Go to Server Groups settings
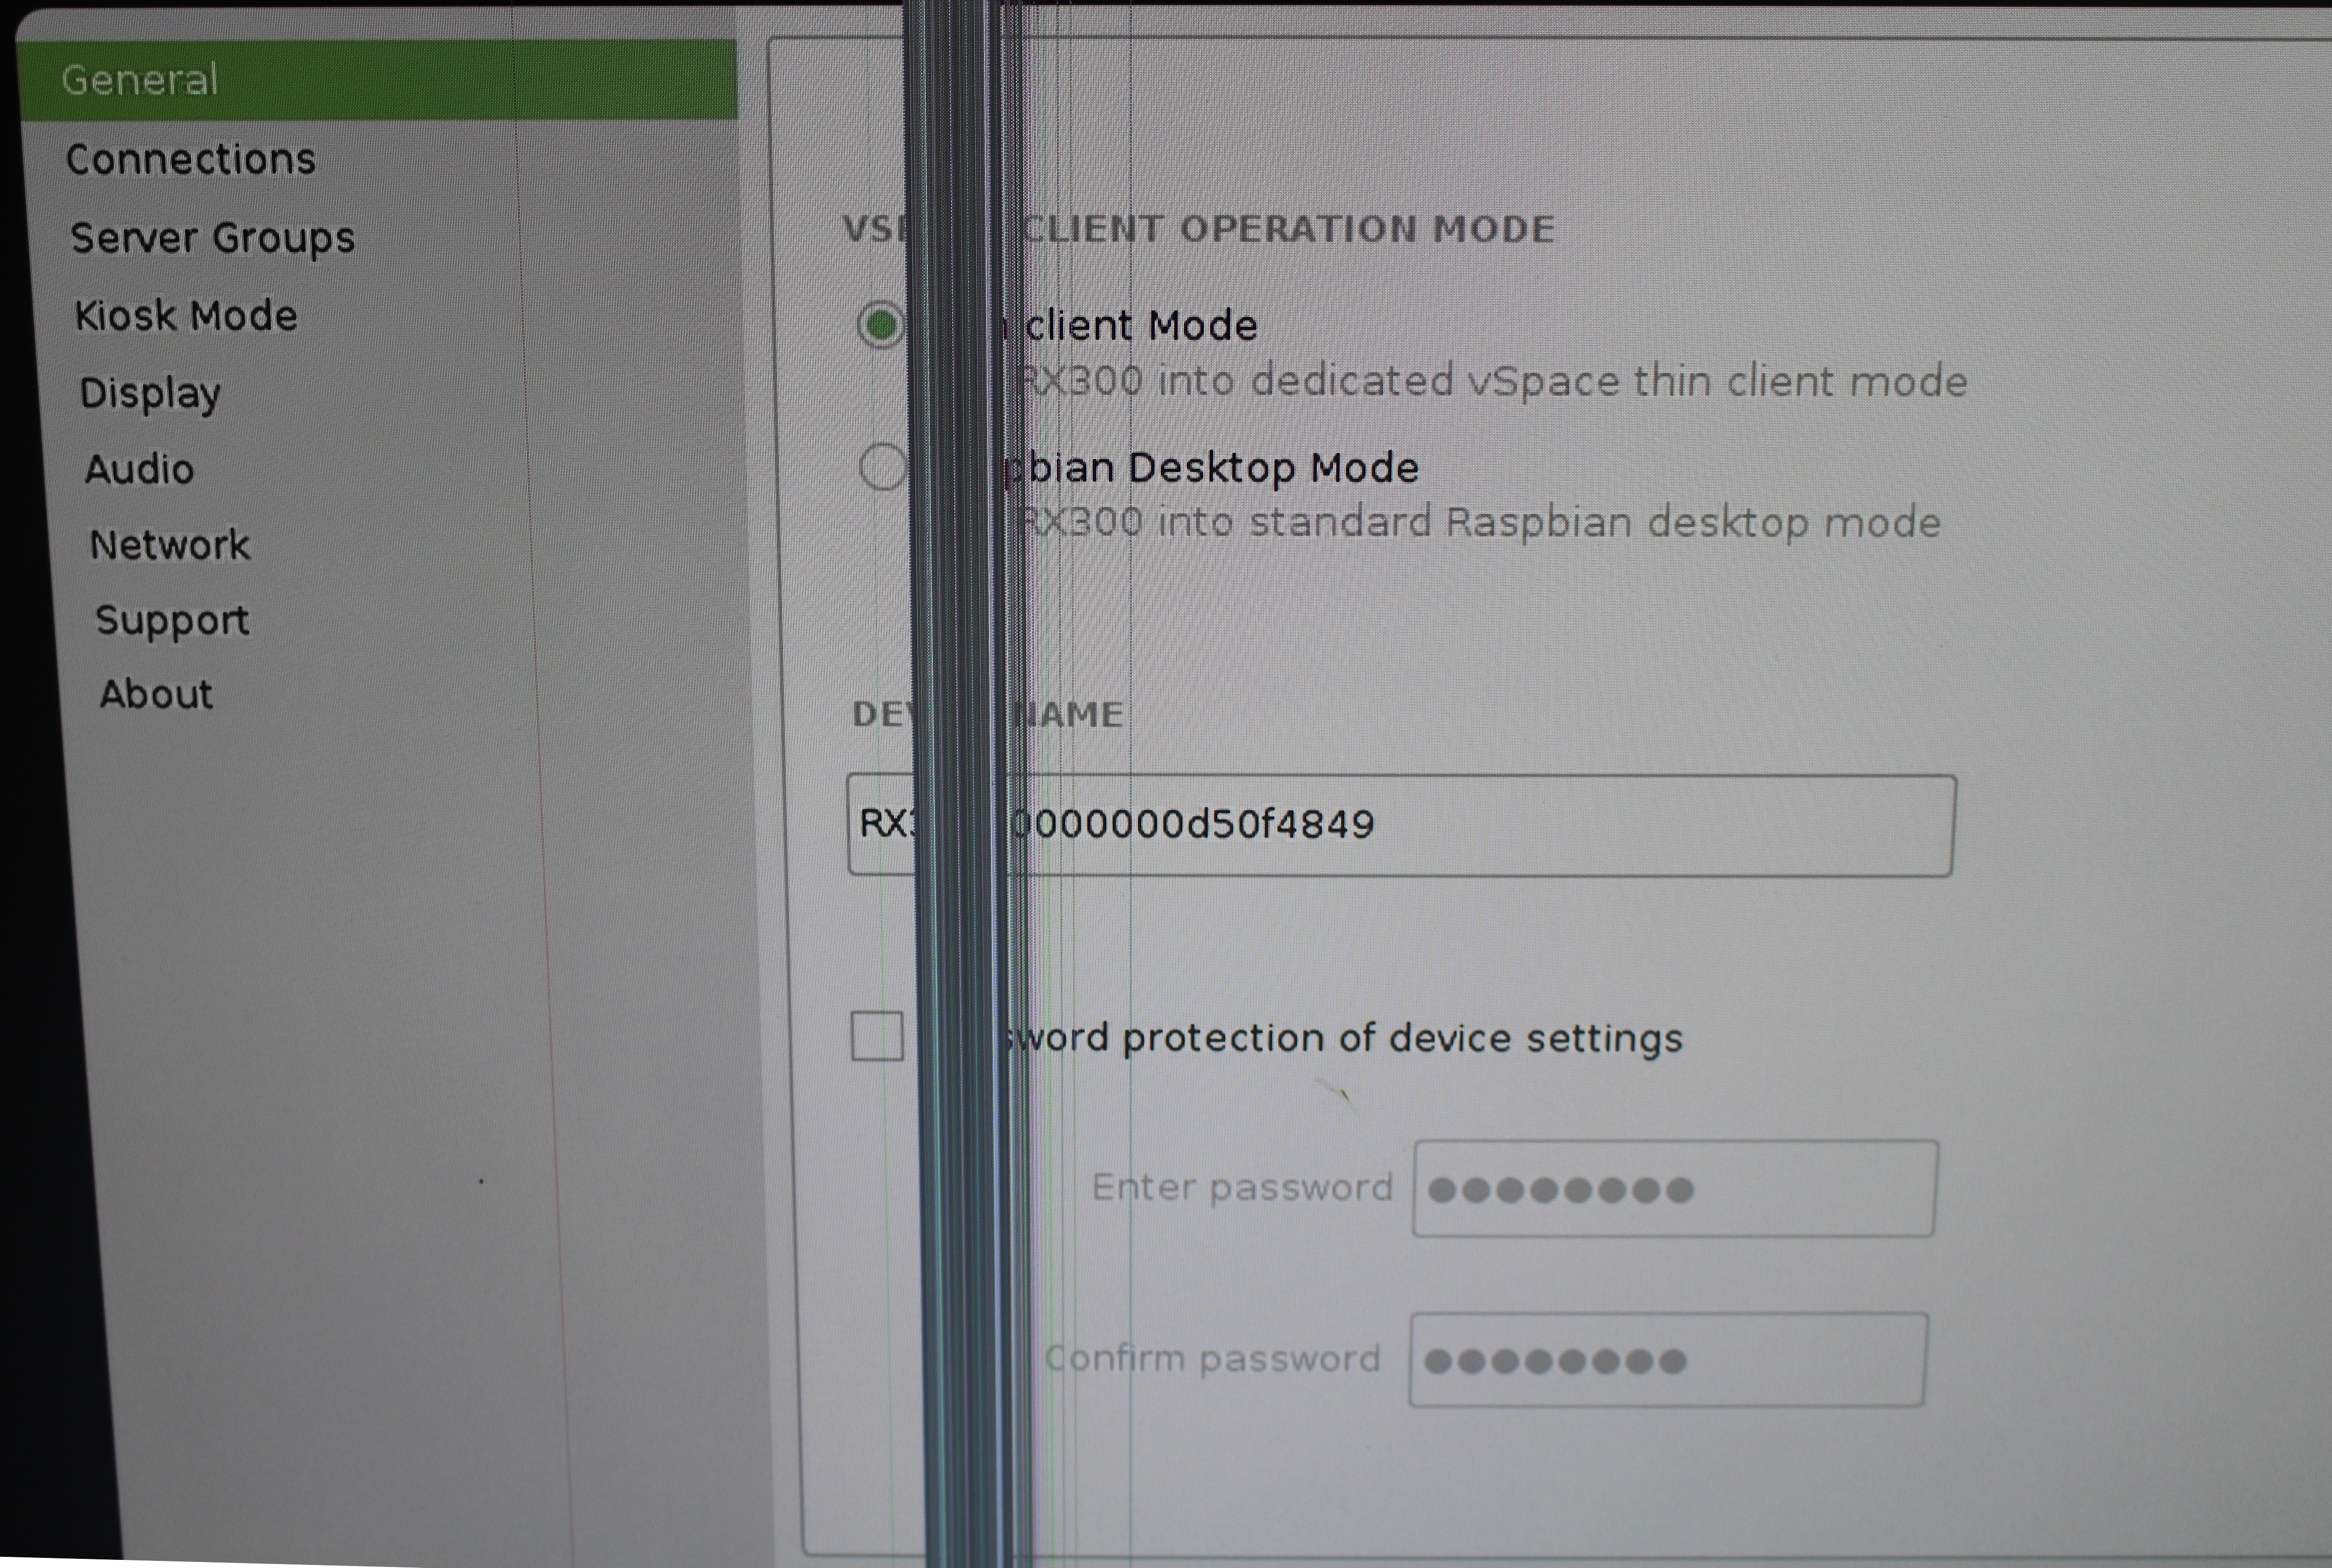 tap(212, 239)
